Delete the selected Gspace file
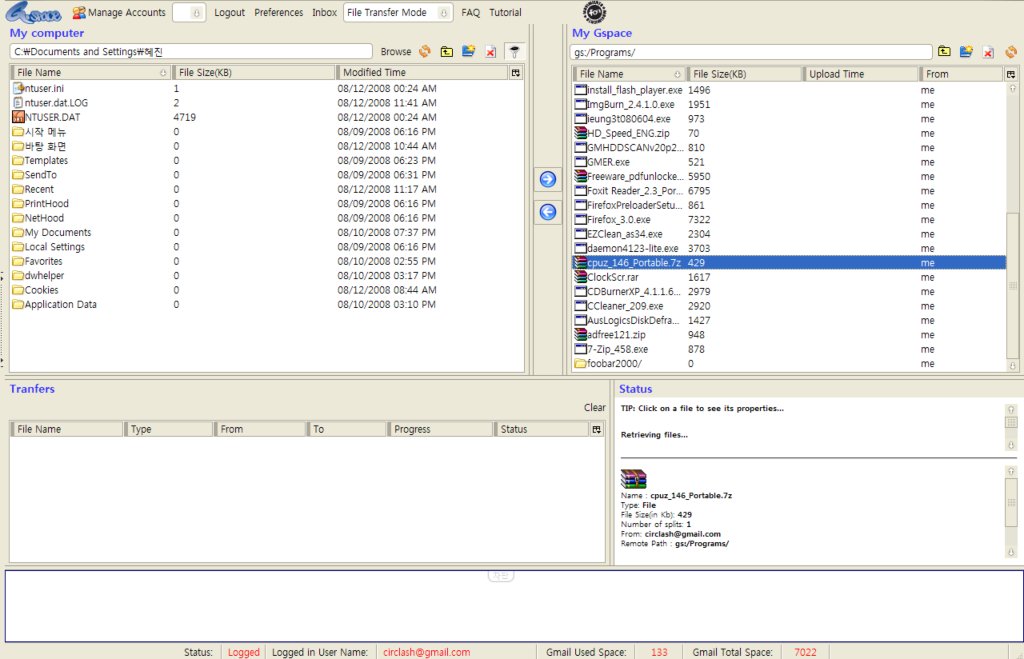The width and height of the screenshot is (1024, 659). pyautogui.click(x=989, y=52)
